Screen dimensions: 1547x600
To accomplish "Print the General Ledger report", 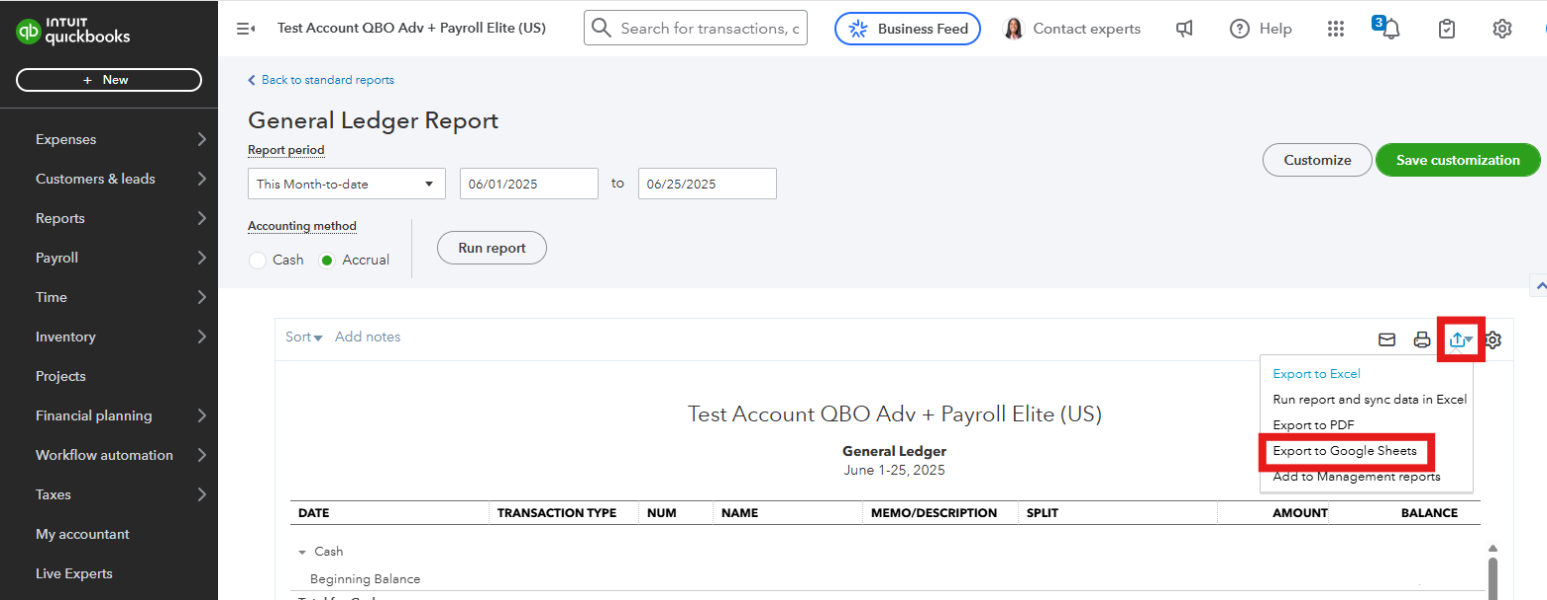I will (x=1422, y=340).
